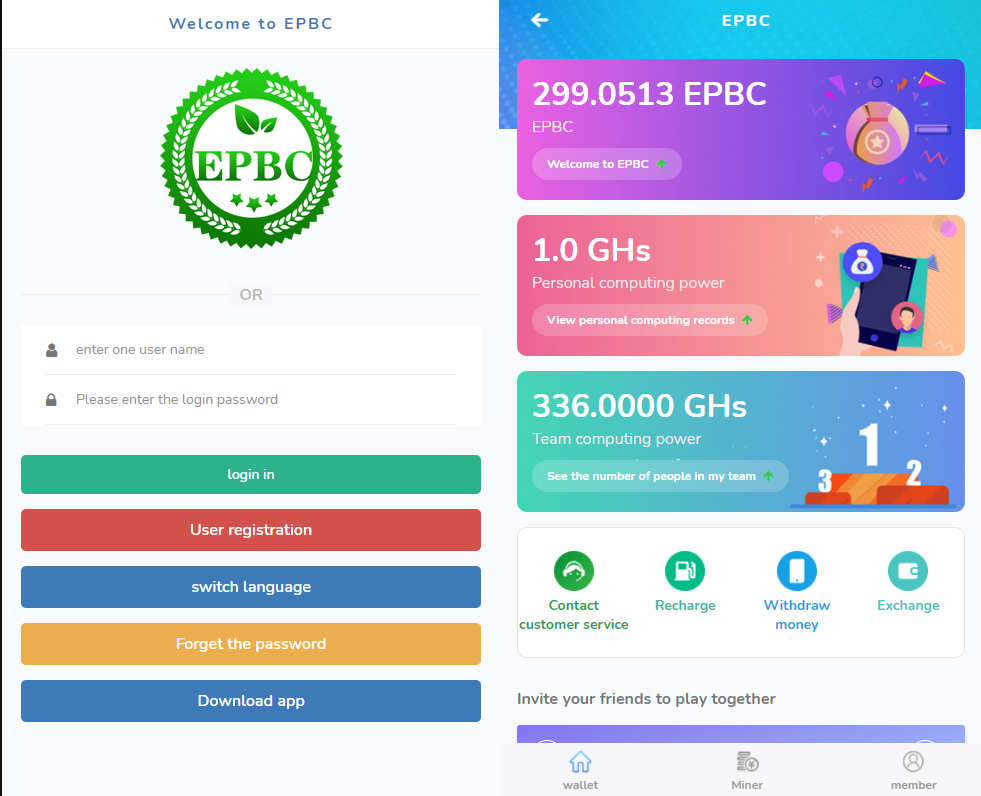Tap the Contact customer service headset icon
981x796 pixels.
point(574,571)
